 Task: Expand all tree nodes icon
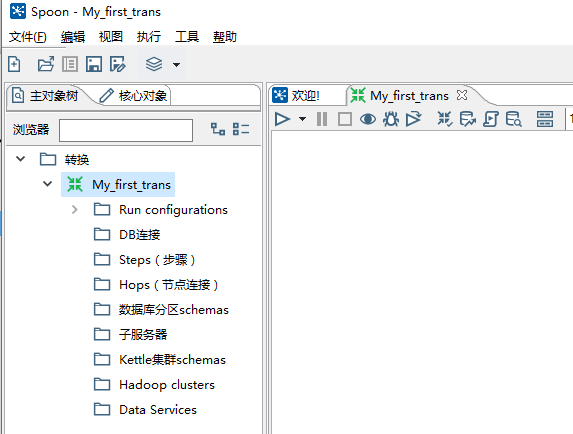218,129
